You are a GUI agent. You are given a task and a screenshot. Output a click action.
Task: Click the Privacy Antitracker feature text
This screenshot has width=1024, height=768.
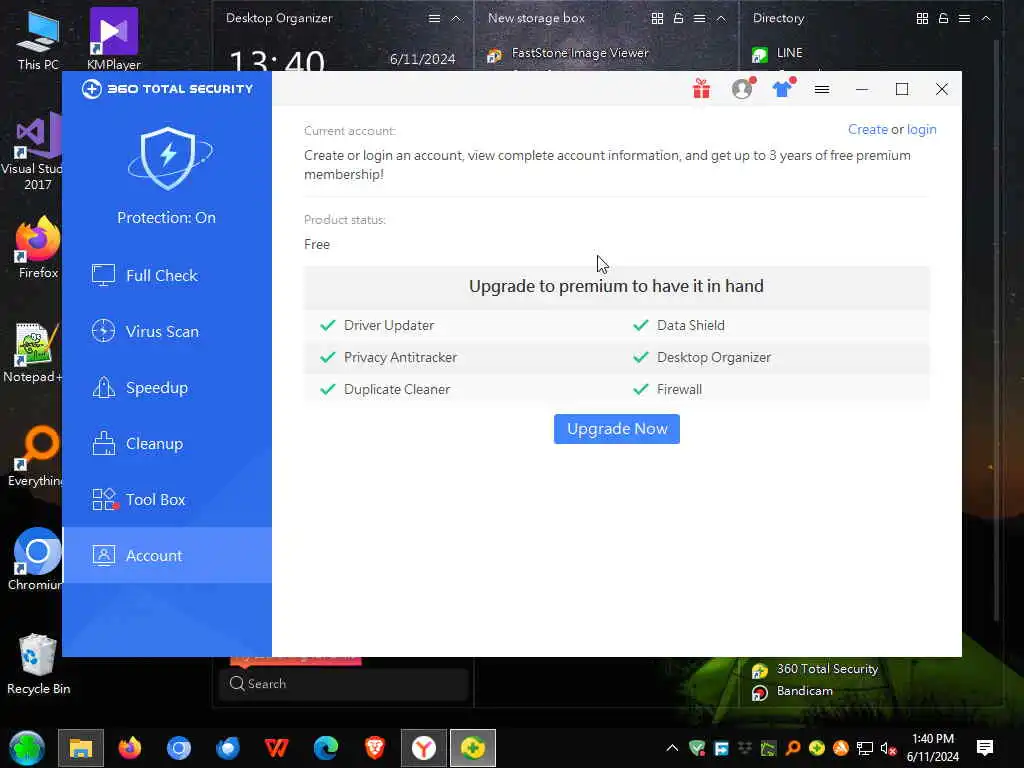click(400, 357)
